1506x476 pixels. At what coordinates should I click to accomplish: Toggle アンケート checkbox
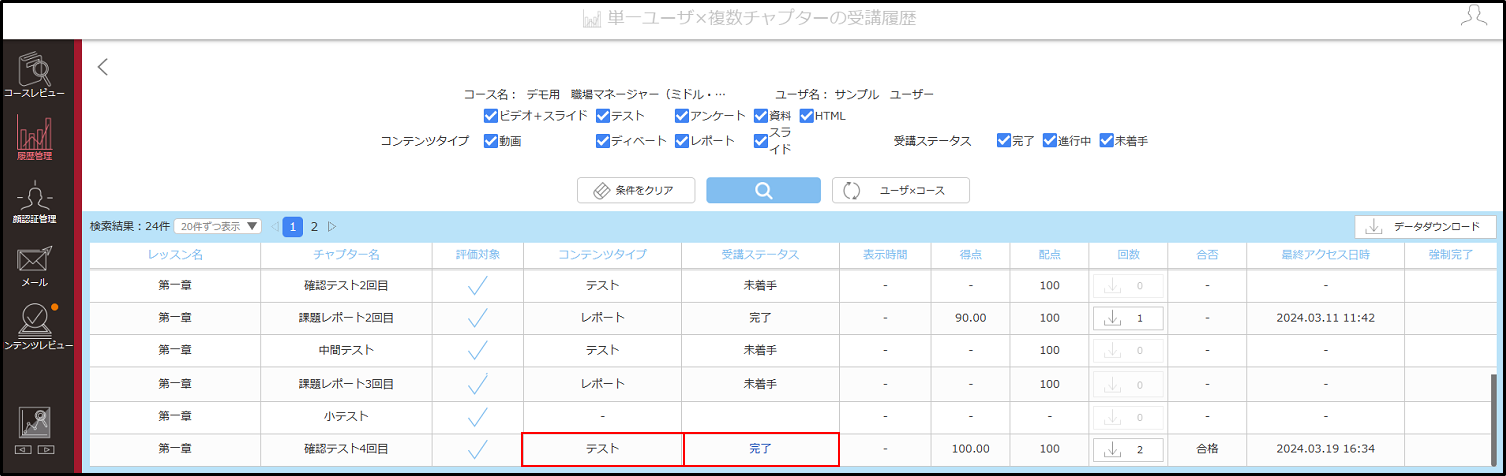tap(682, 116)
